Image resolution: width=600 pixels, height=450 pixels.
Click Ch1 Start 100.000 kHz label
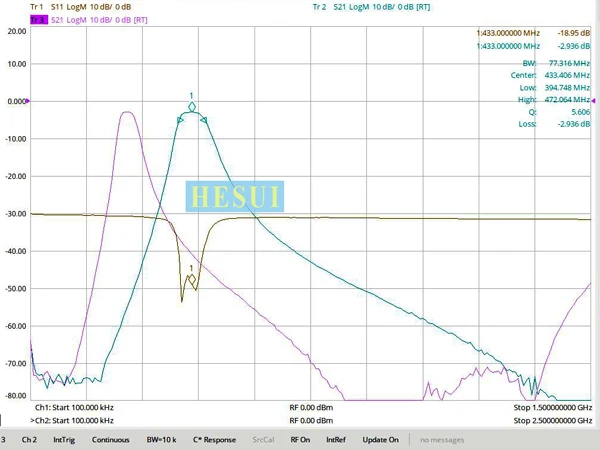click(74, 408)
